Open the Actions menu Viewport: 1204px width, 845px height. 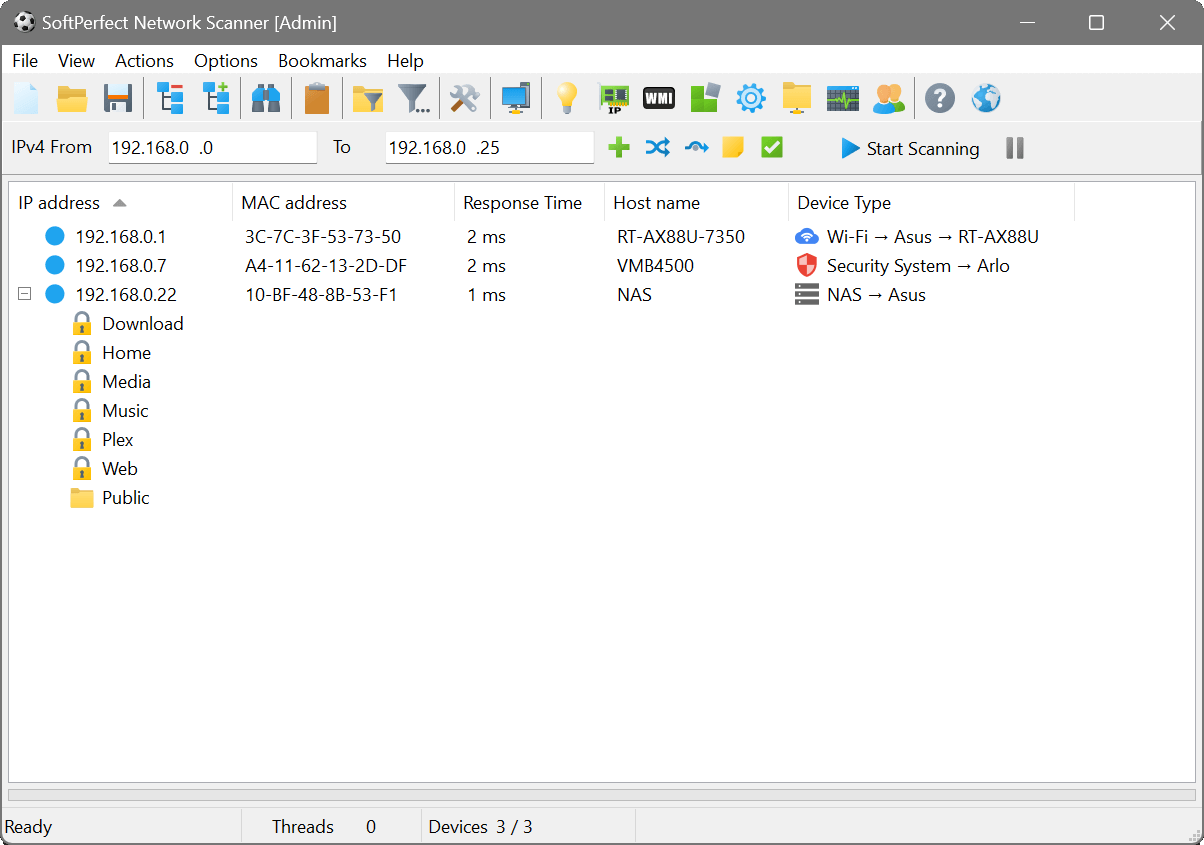(x=144, y=61)
